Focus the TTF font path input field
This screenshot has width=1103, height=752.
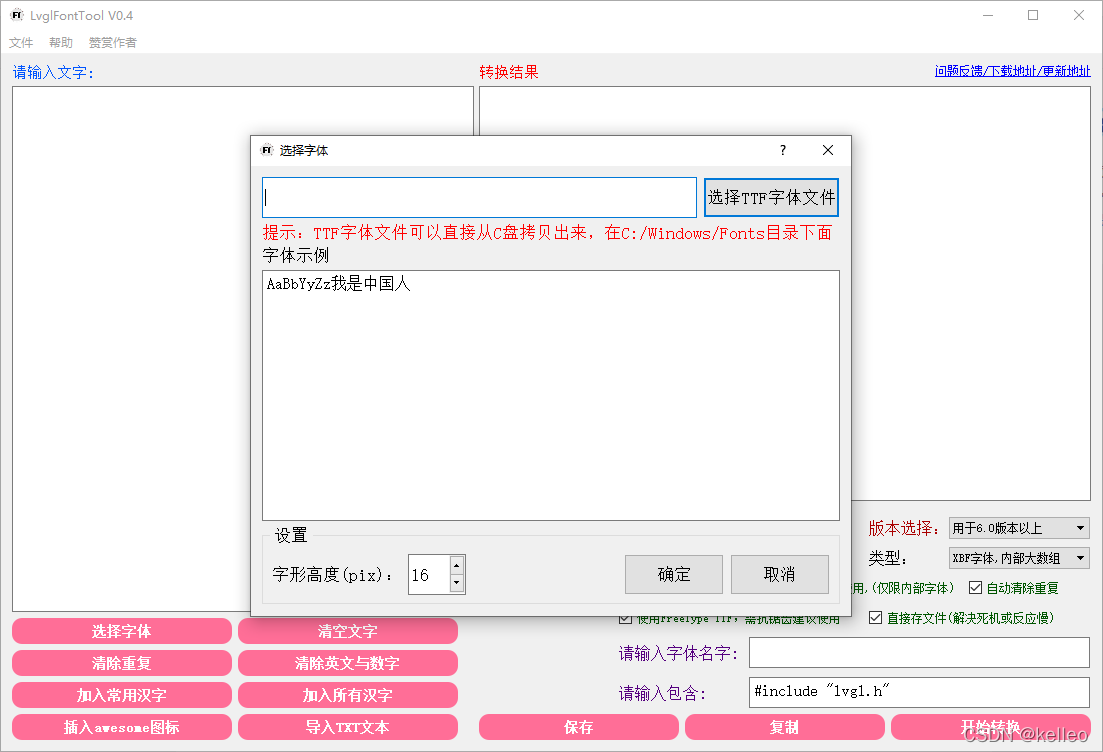479,198
